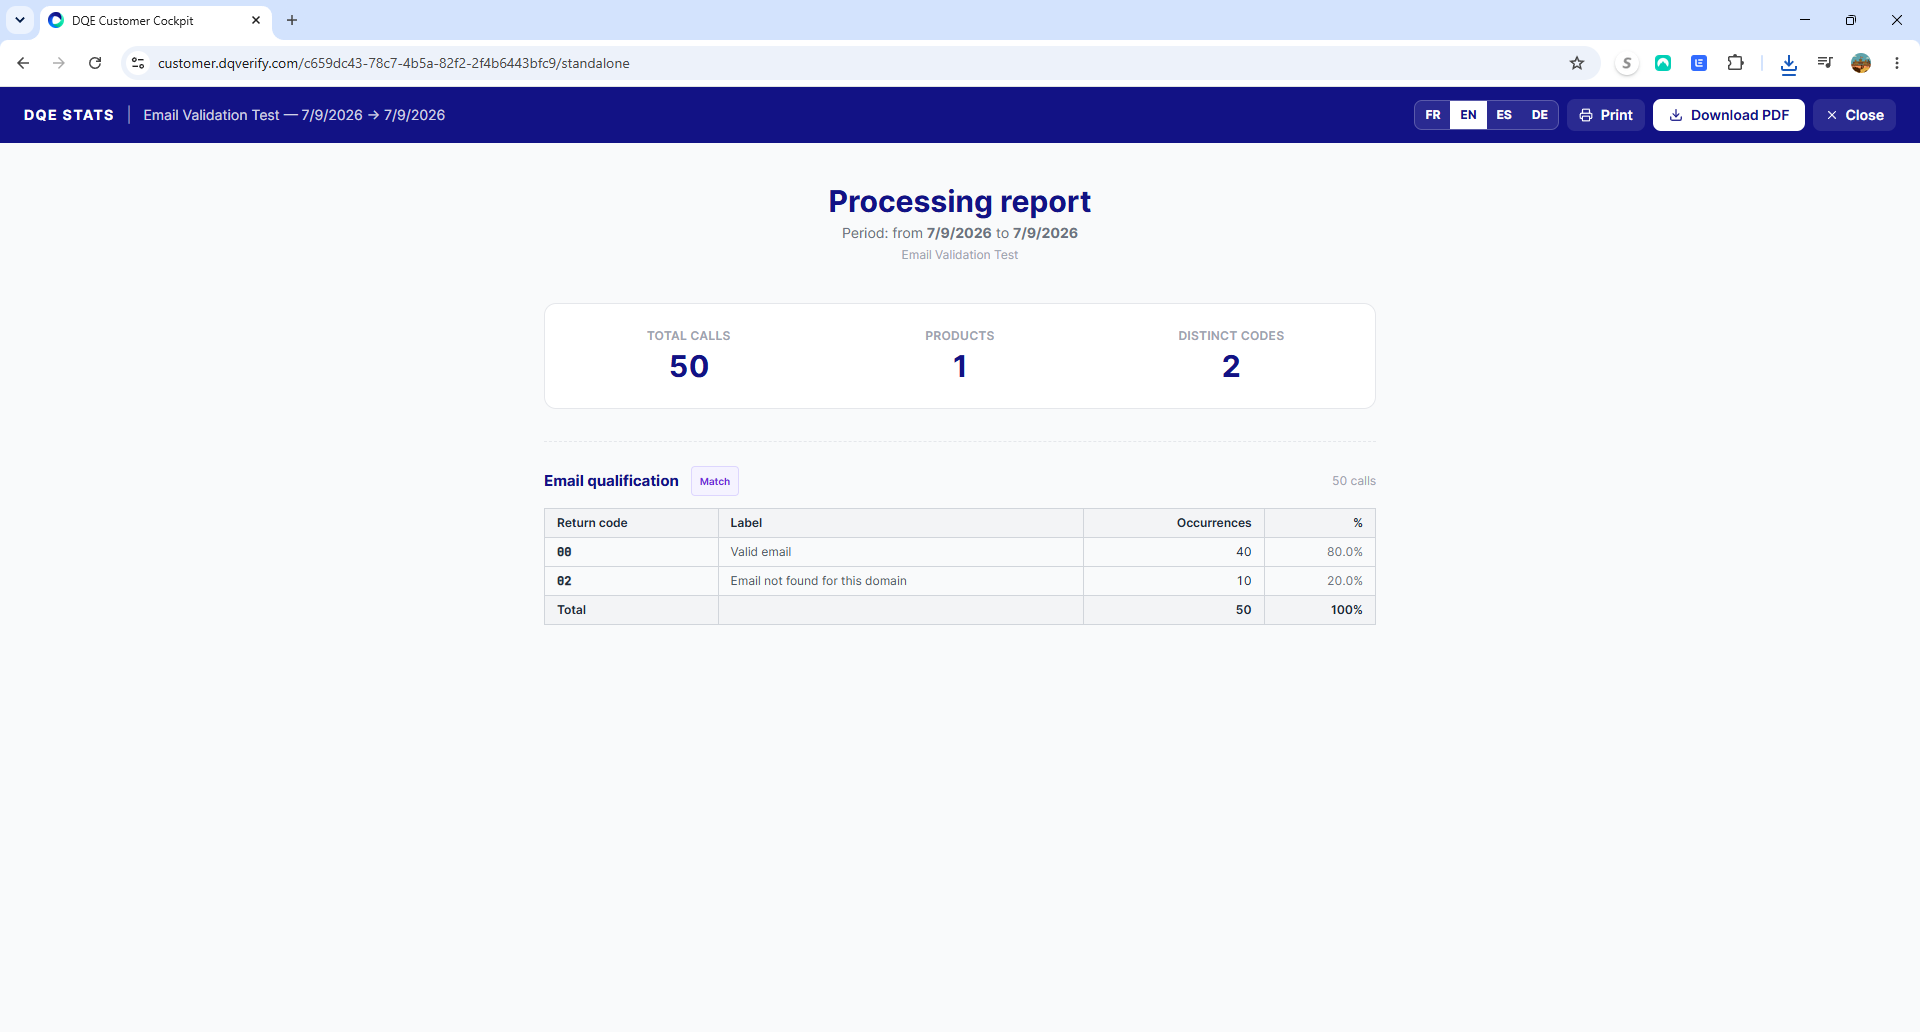Open site information icon in address bar
The image size is (1920, 1032).
tap(138, 63)
